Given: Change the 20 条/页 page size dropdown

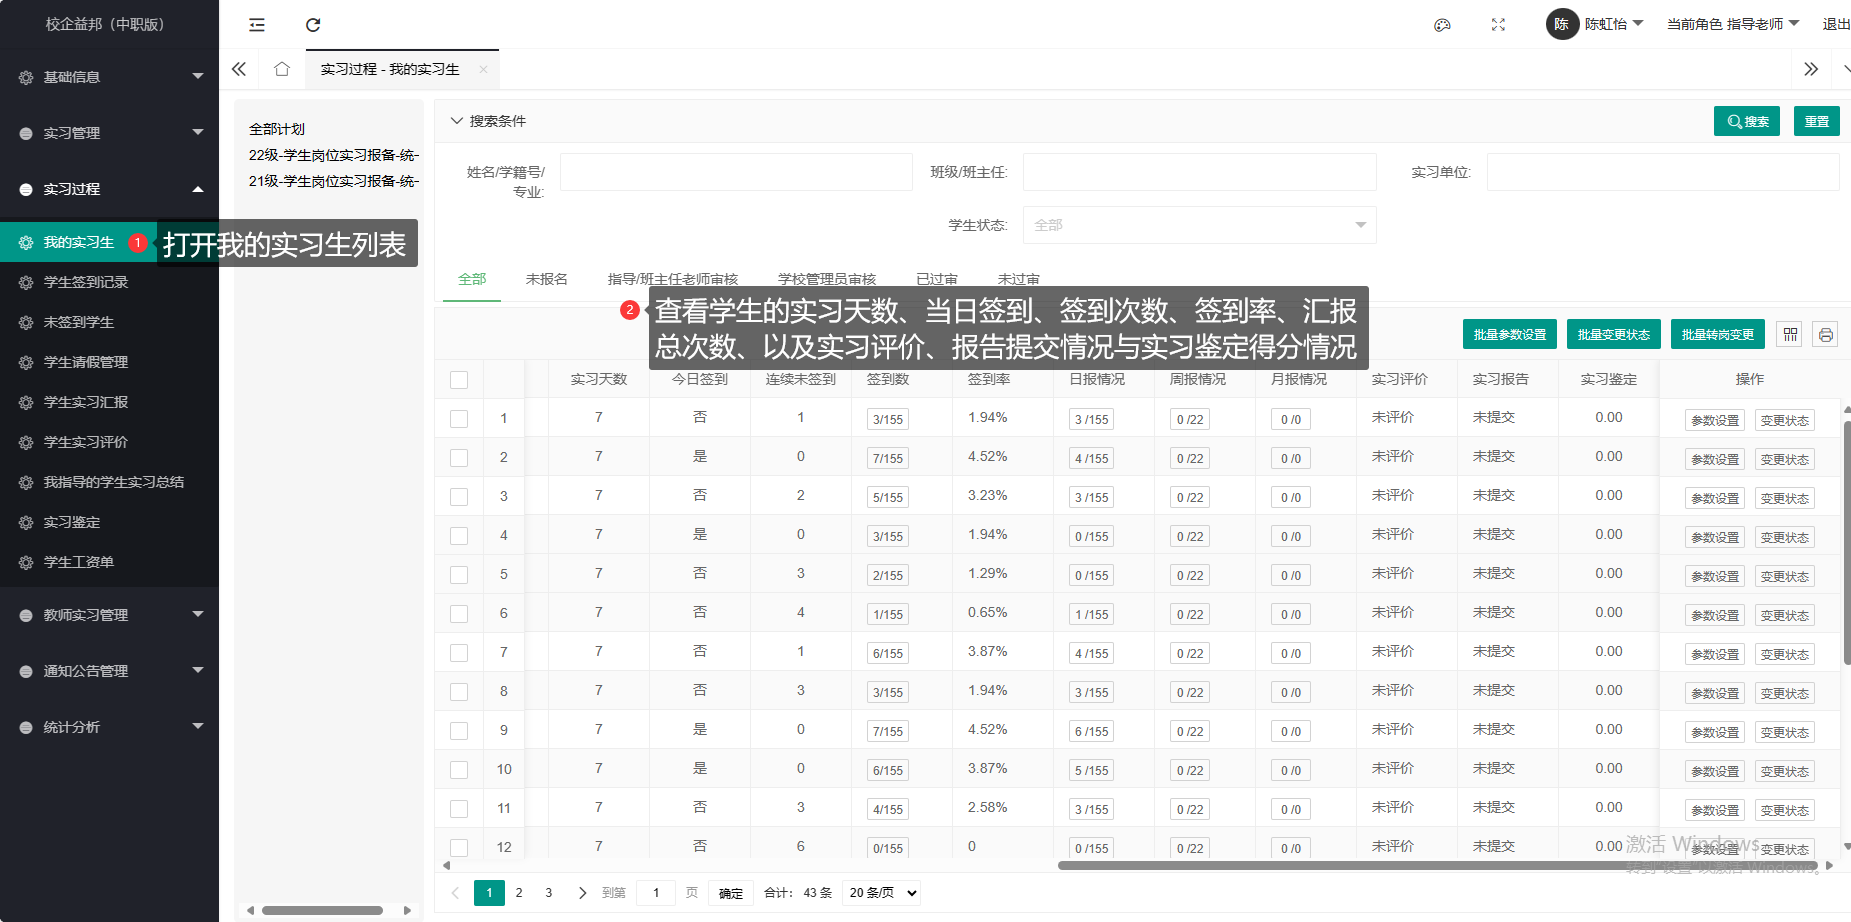Looking at the screenshot, I should (882, 893).
